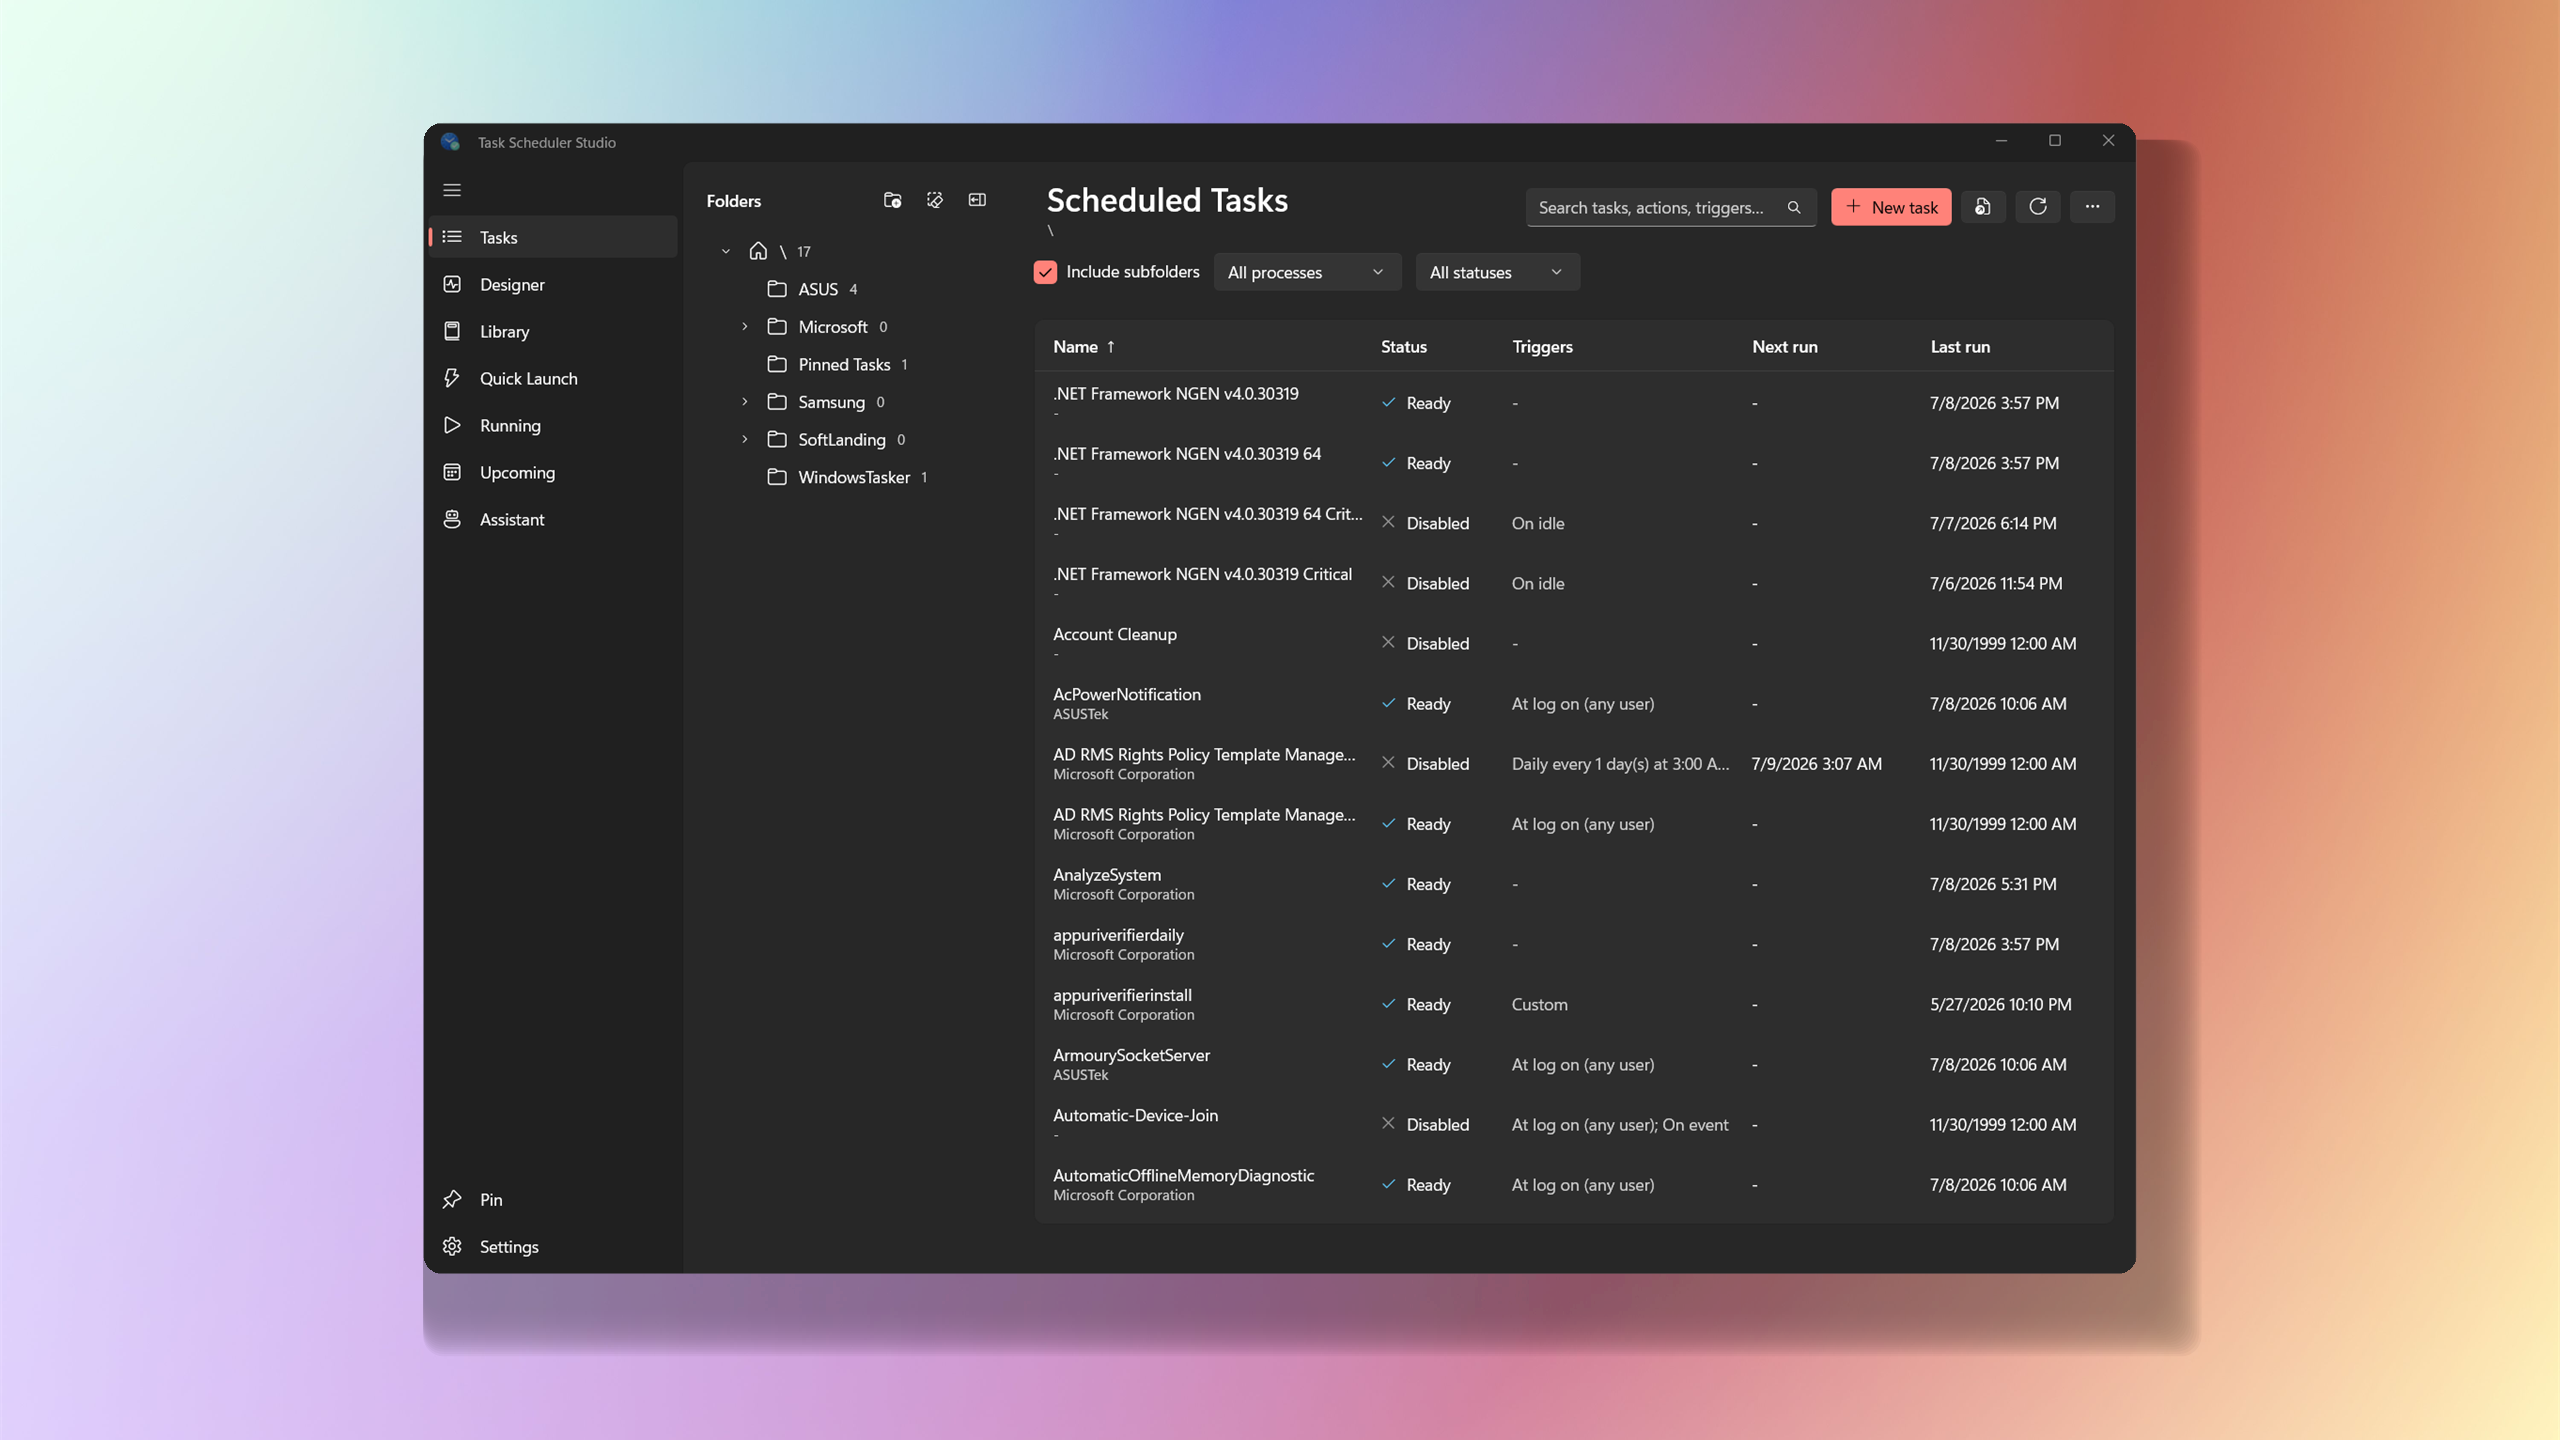Click the Quick Launch lightning icon

[x=452, y=378]
